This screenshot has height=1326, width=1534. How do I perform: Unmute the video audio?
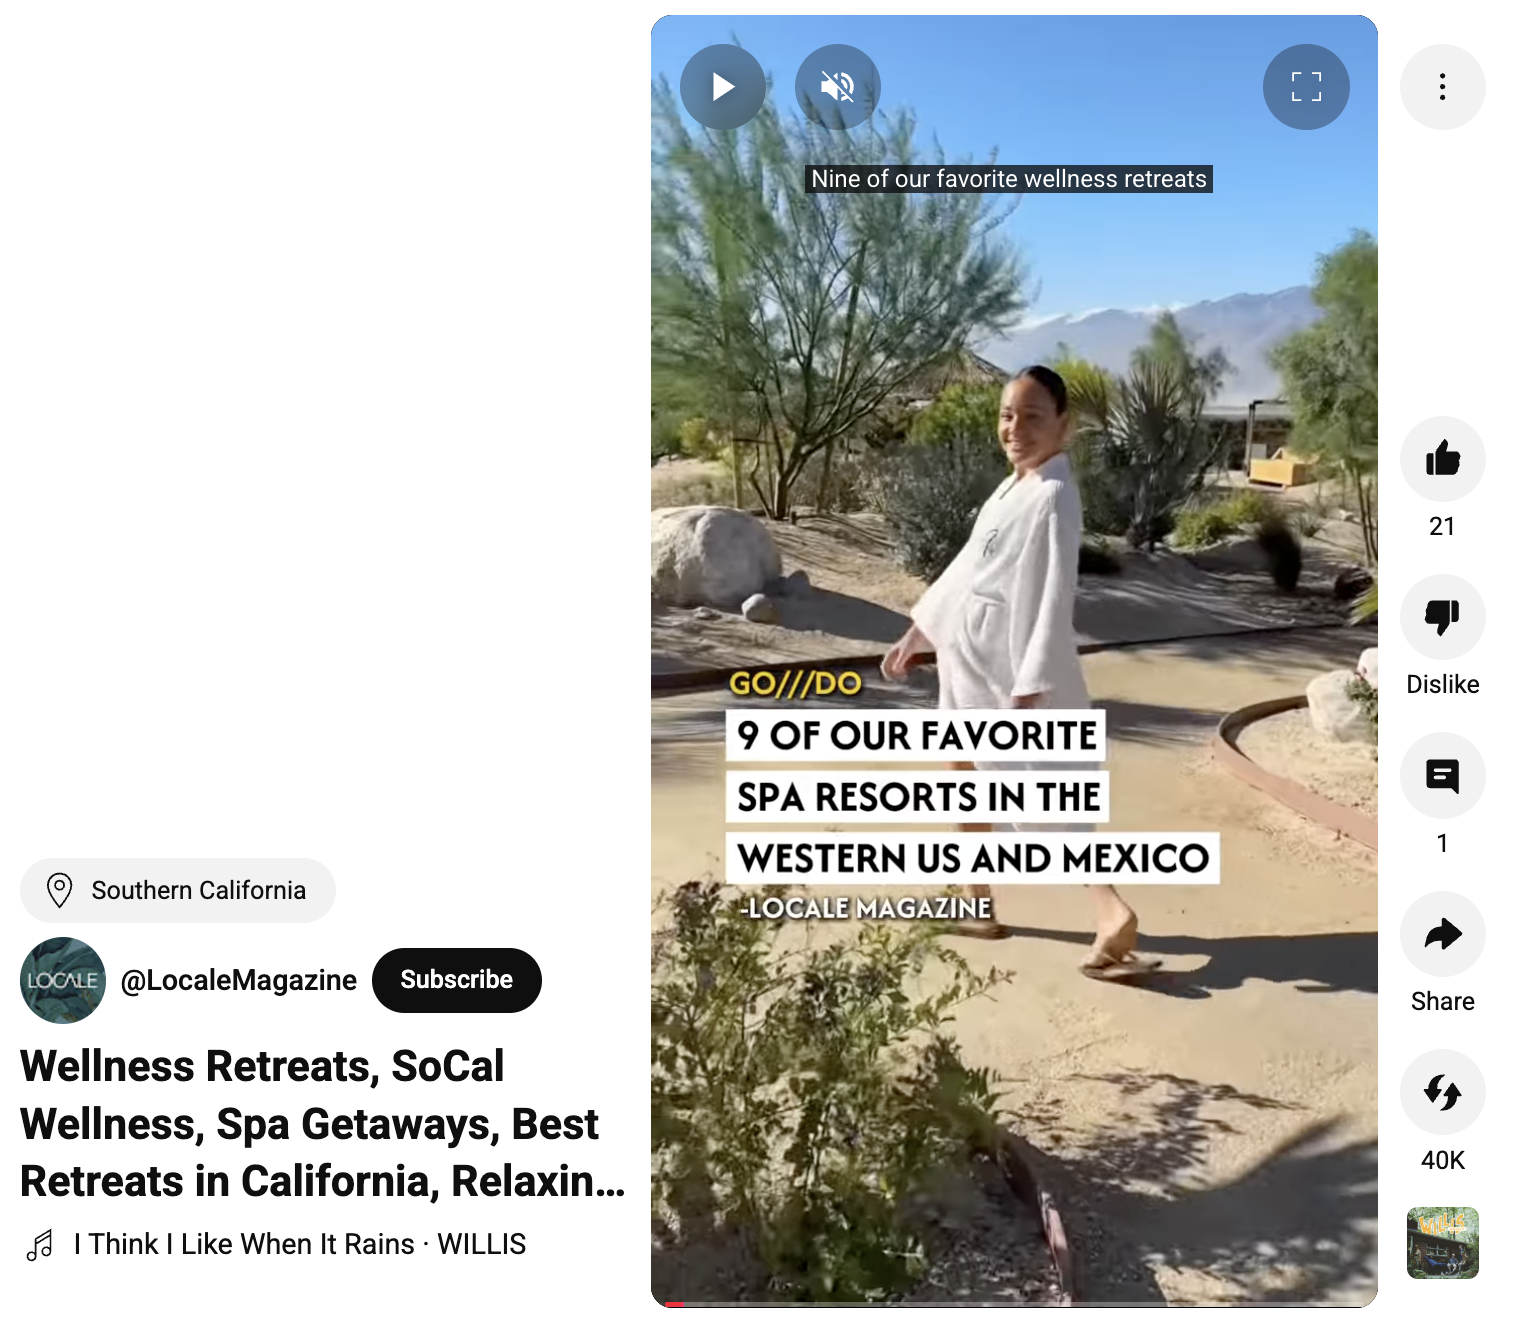point(838,87)
